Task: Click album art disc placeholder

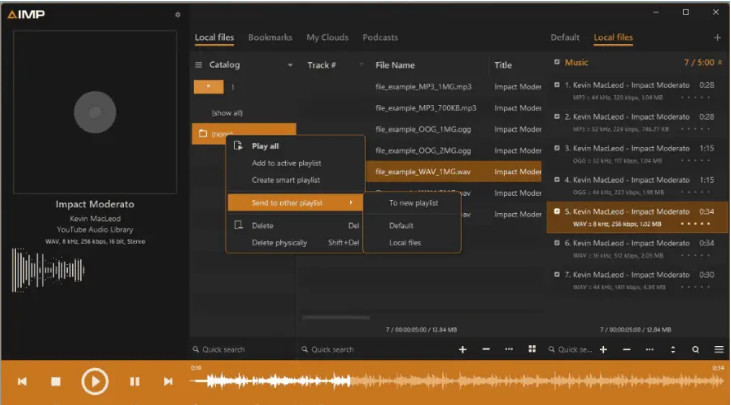Action: [x=95, y=112]
